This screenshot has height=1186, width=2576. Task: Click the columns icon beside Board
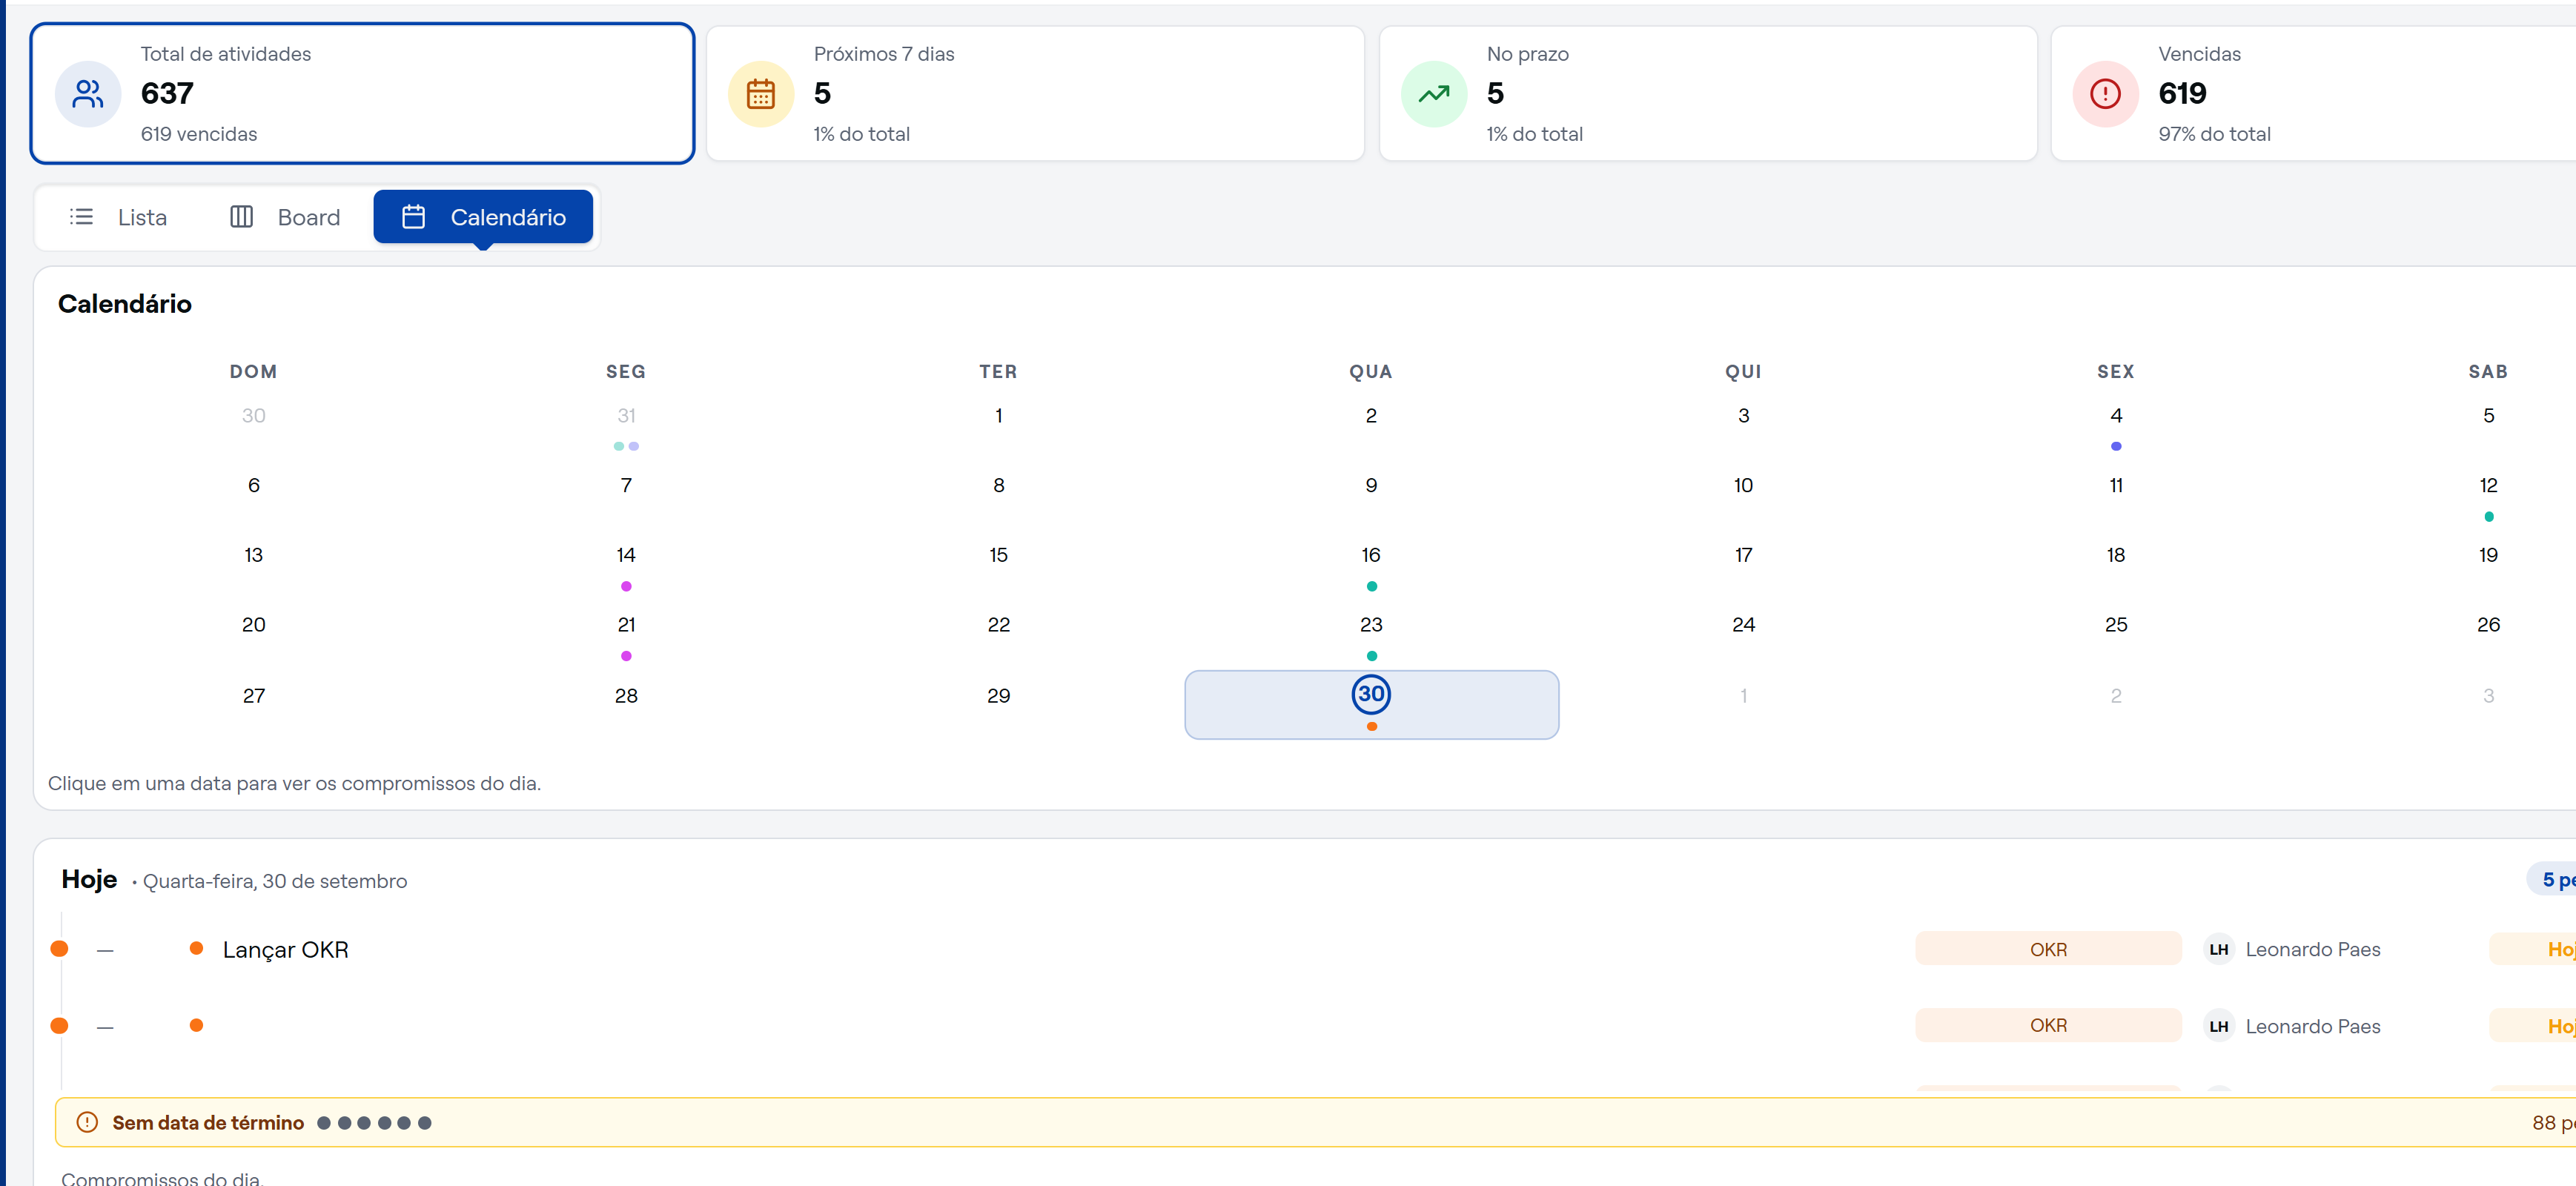point(241,217)
